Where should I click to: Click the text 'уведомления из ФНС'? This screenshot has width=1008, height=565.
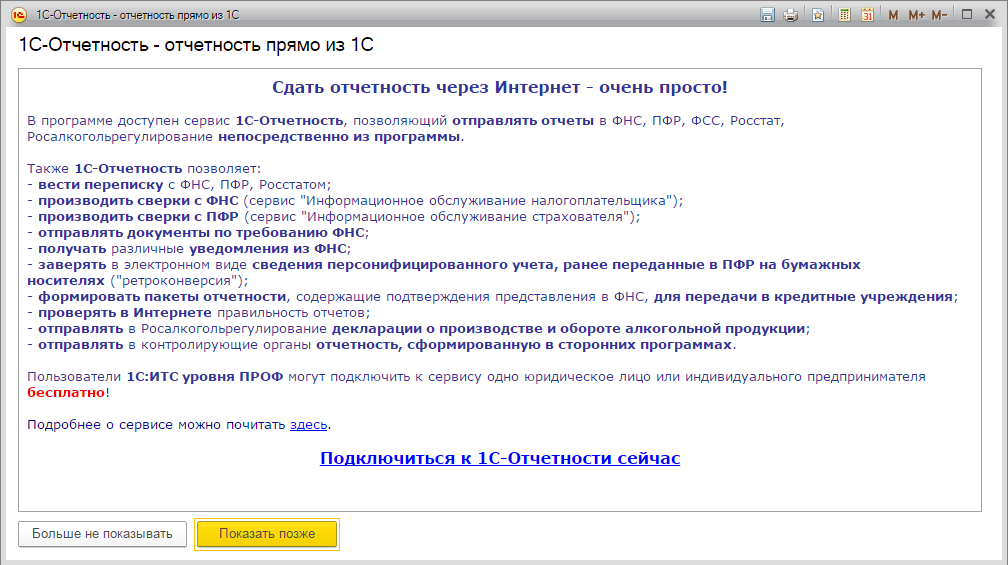pos(268,249)
